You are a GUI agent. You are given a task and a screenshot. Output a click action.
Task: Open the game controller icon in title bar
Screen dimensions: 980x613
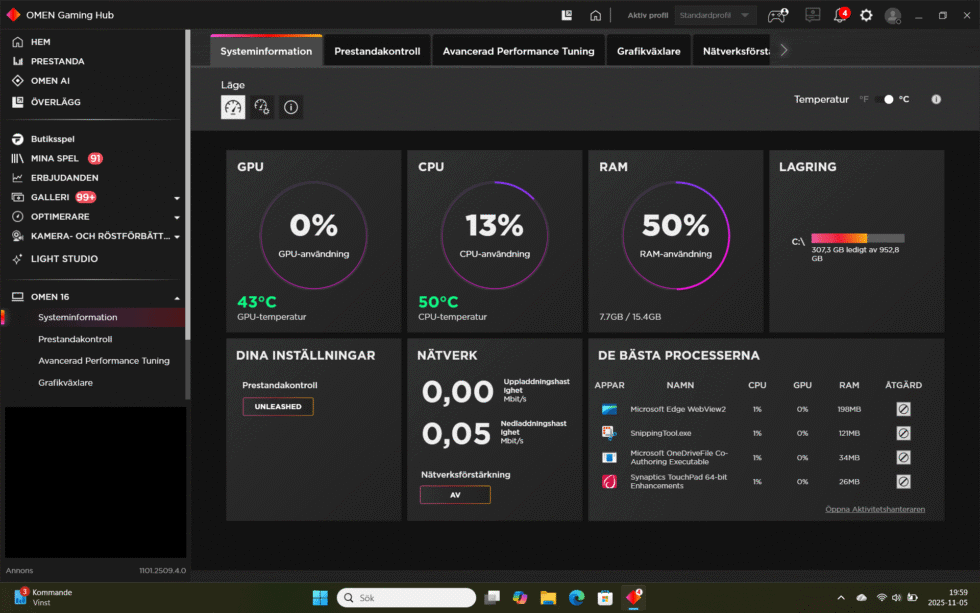coord(778,15)
